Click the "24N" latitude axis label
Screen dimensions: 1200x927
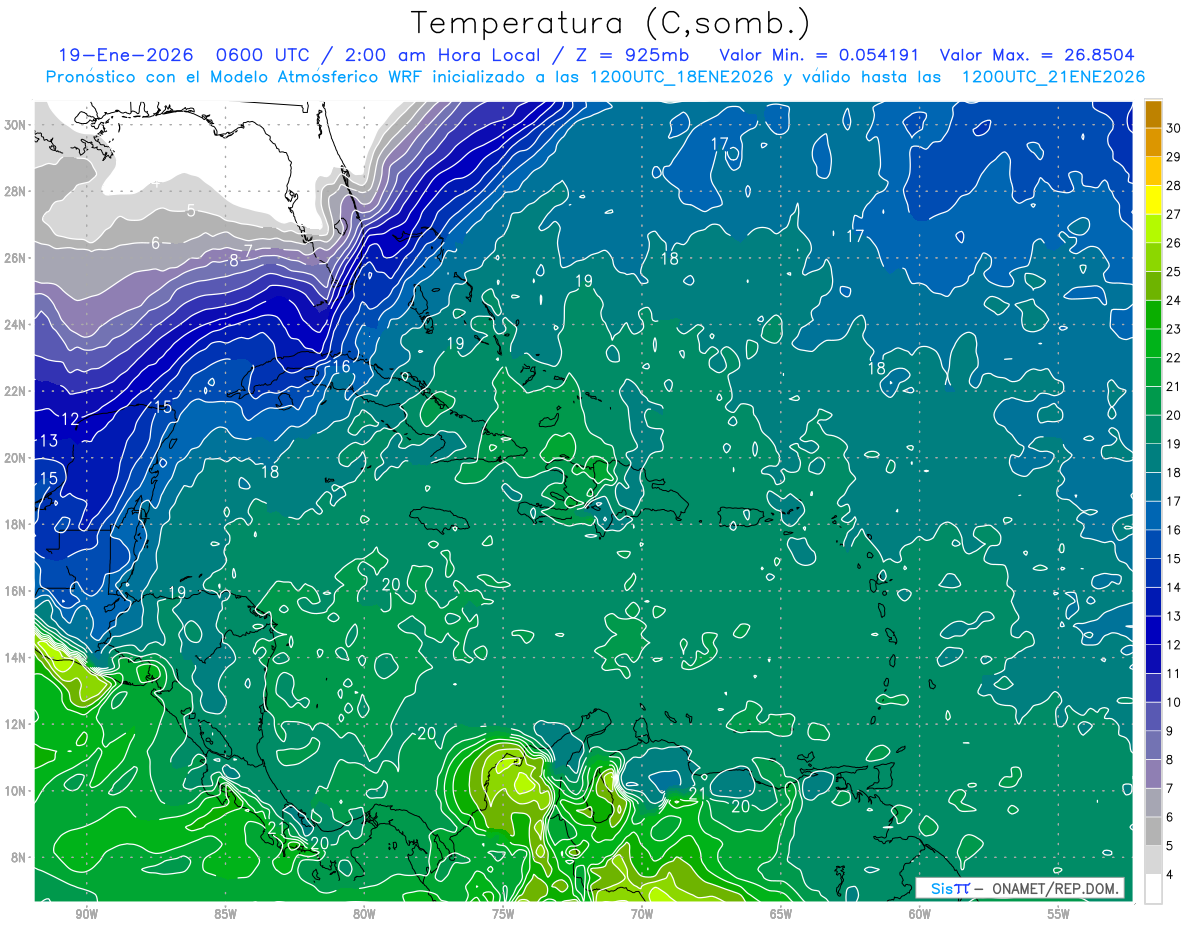(x=15, y=324)
